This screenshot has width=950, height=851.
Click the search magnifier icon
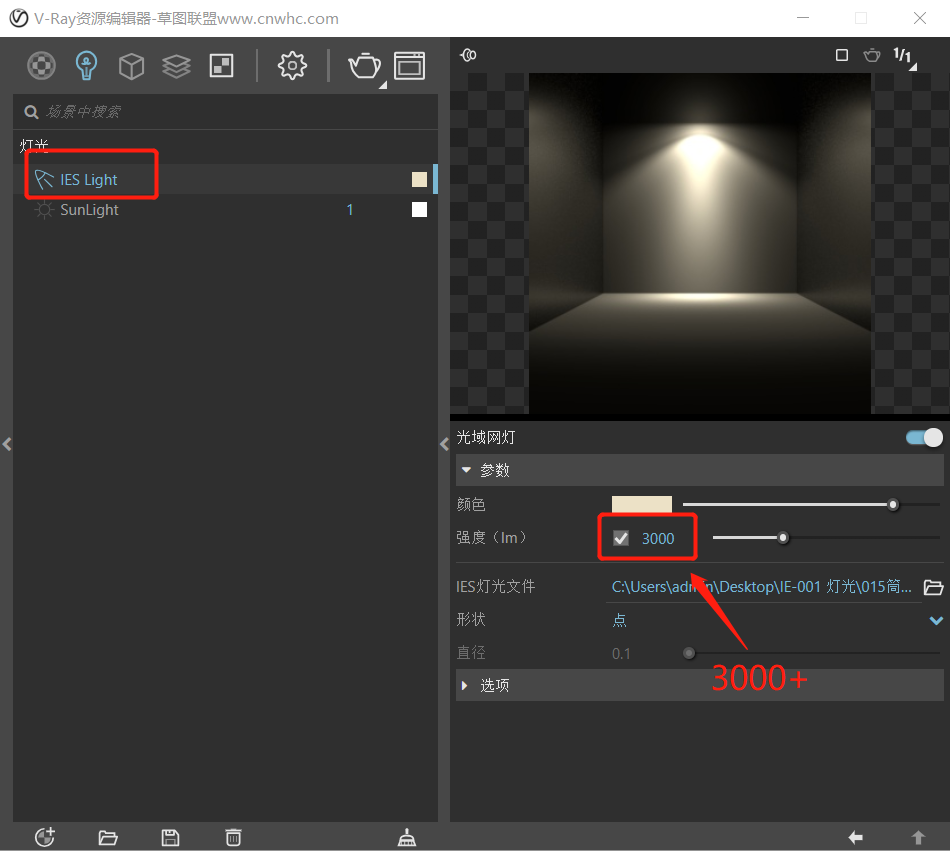pyautogui.click(x=31, y=112)
